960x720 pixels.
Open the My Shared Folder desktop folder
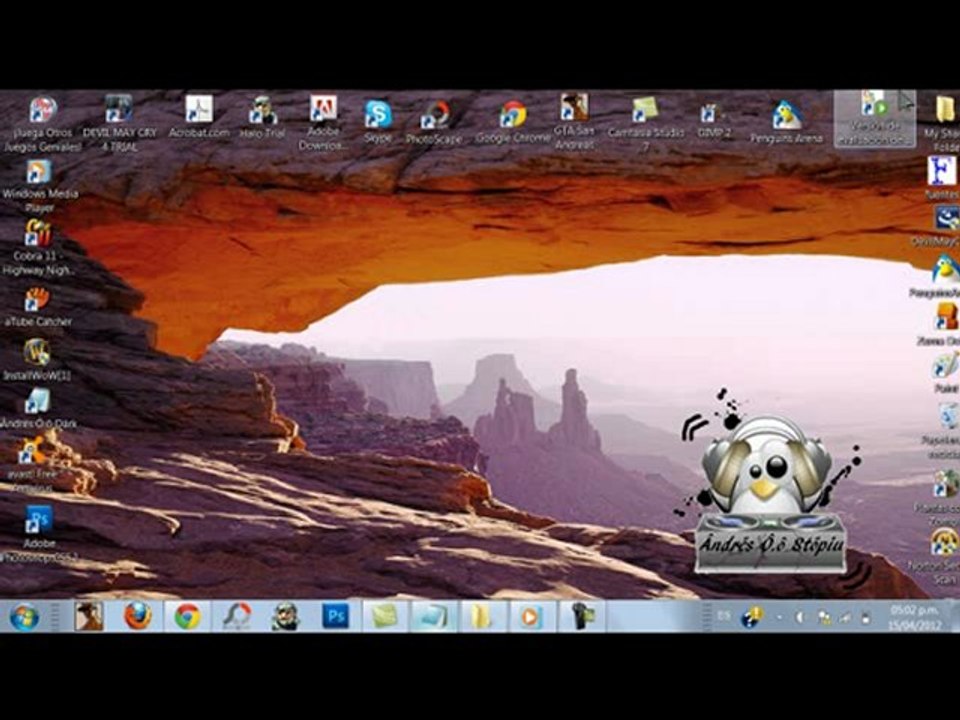click(x=944, y=122)
